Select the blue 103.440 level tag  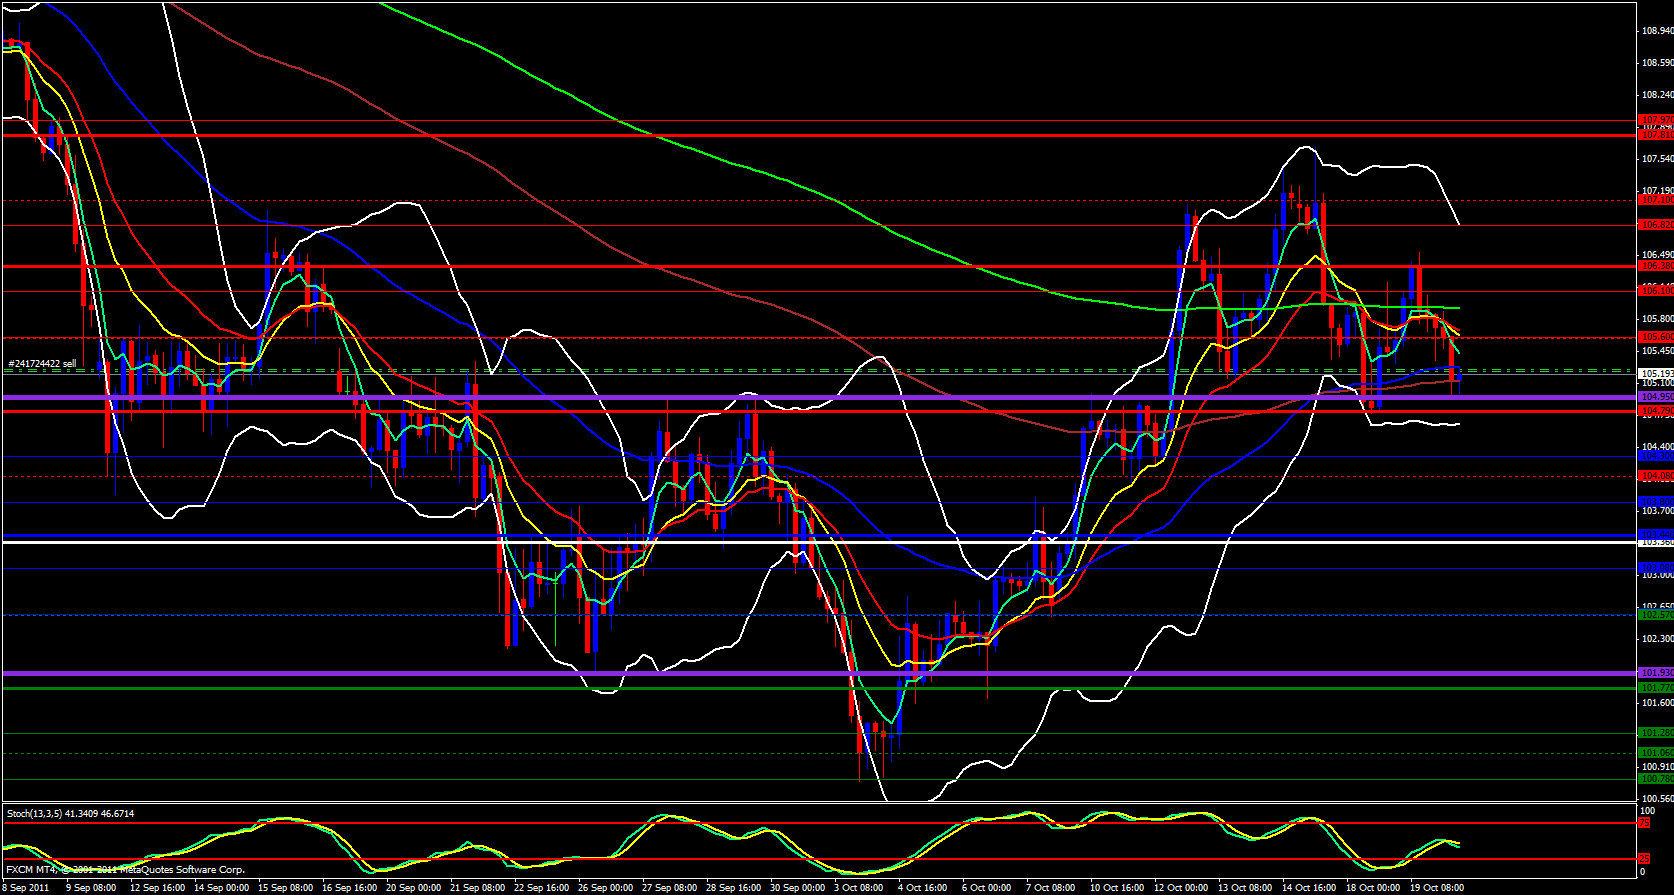click(x=1656, y=535)
